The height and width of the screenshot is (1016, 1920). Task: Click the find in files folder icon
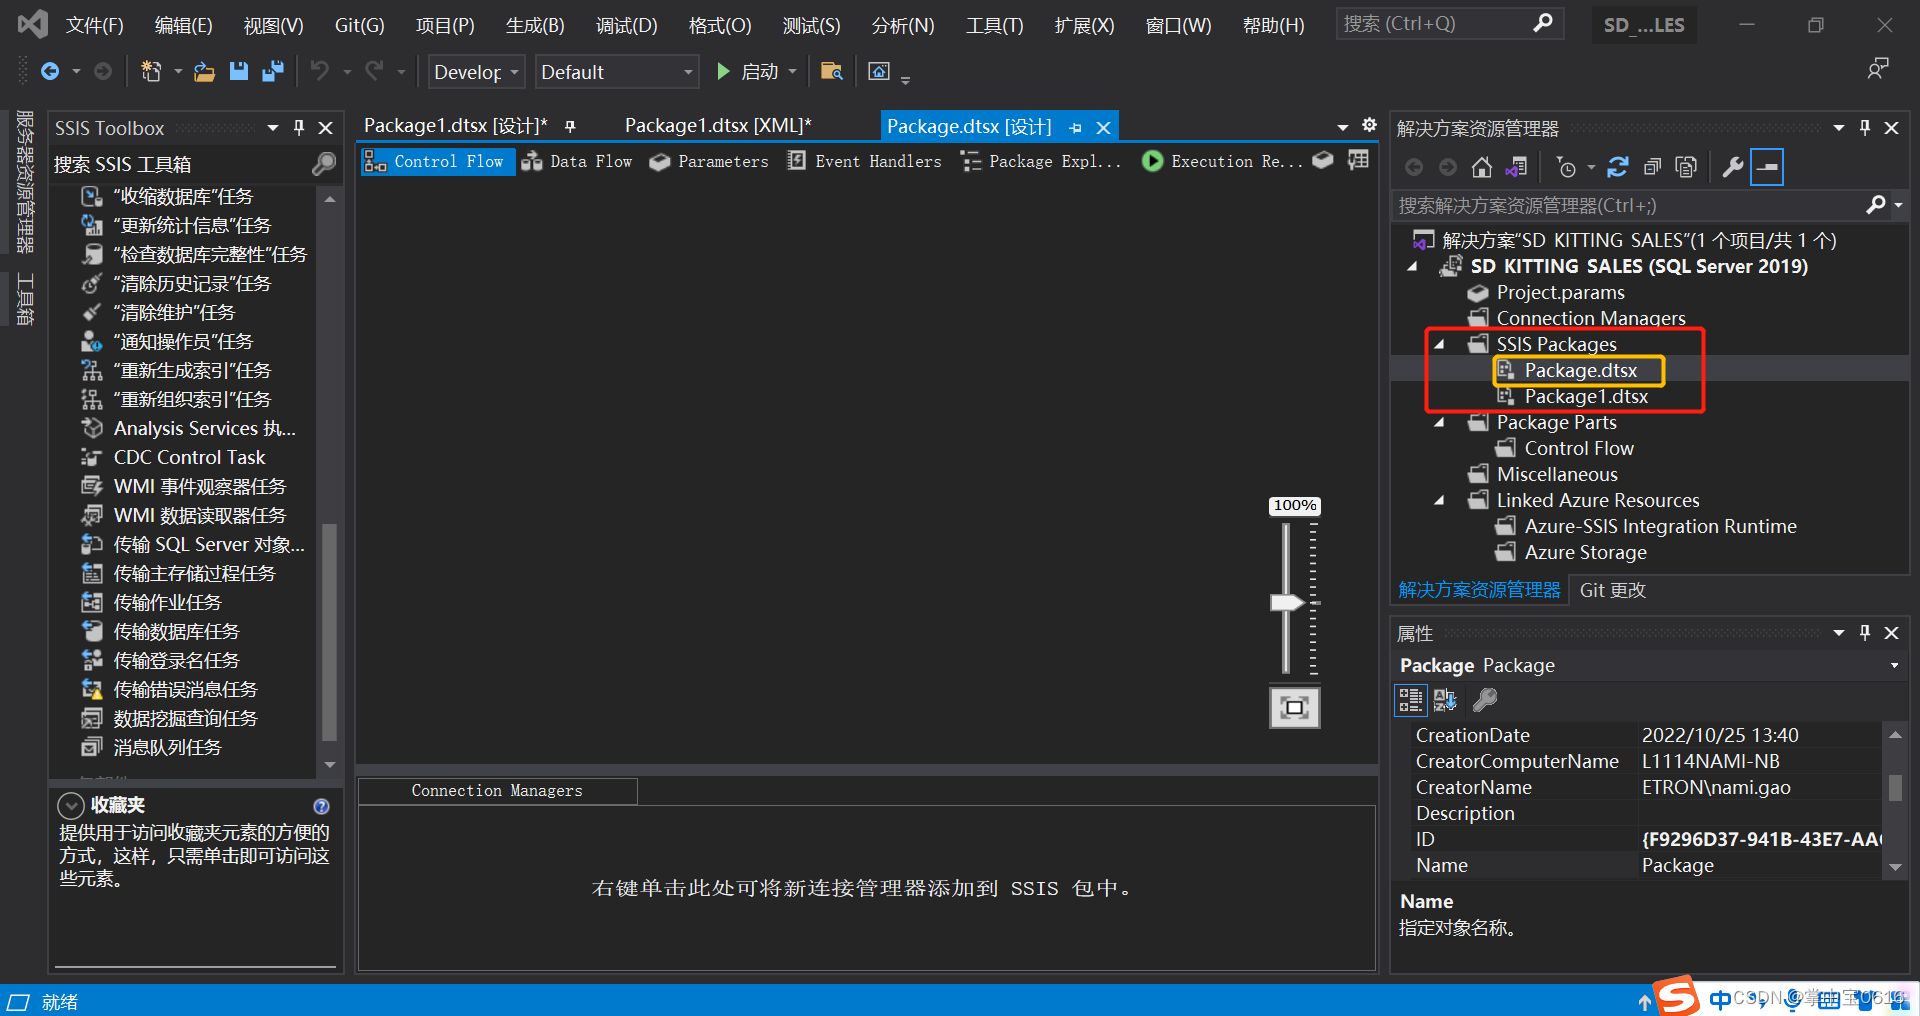click(831, 72)
